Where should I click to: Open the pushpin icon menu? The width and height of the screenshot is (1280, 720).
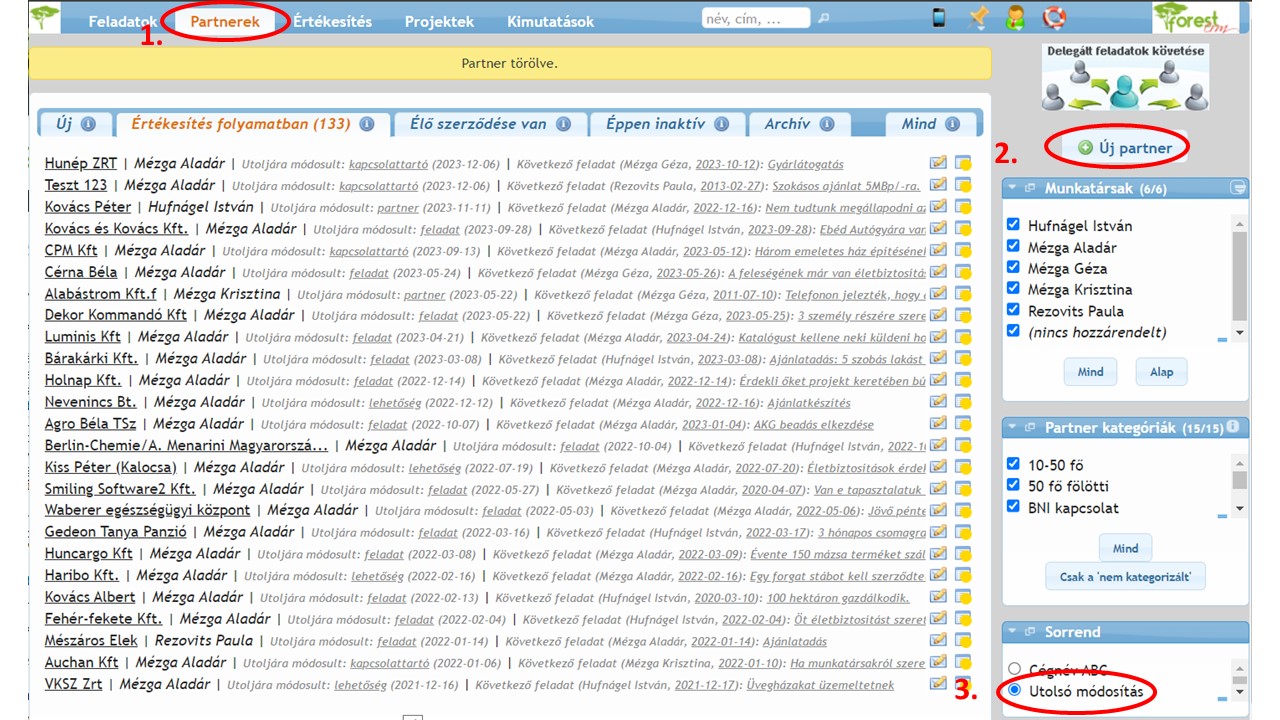point(979,18)
